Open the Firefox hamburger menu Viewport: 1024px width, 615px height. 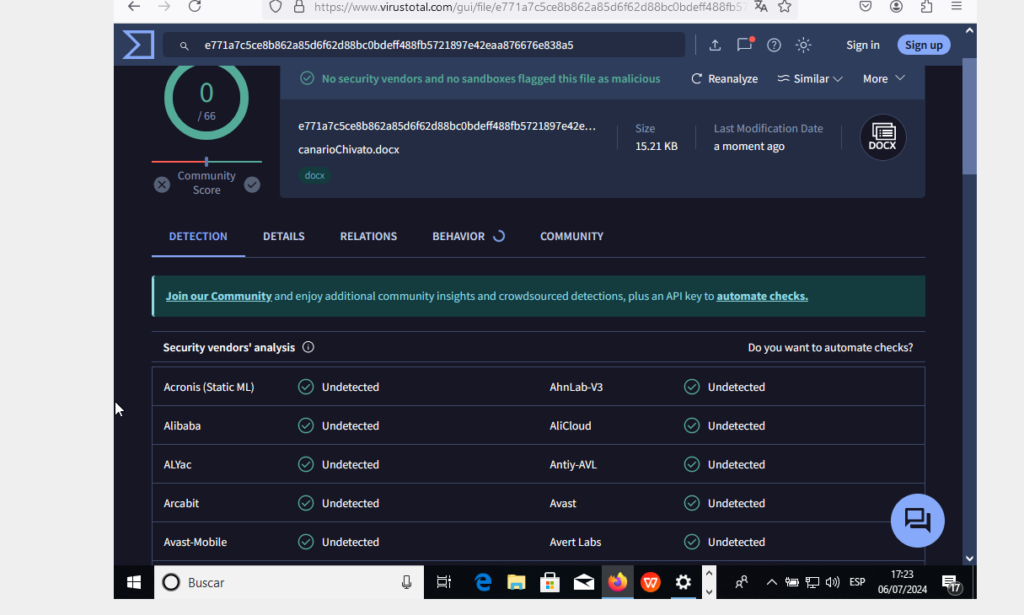pos(956,7)
